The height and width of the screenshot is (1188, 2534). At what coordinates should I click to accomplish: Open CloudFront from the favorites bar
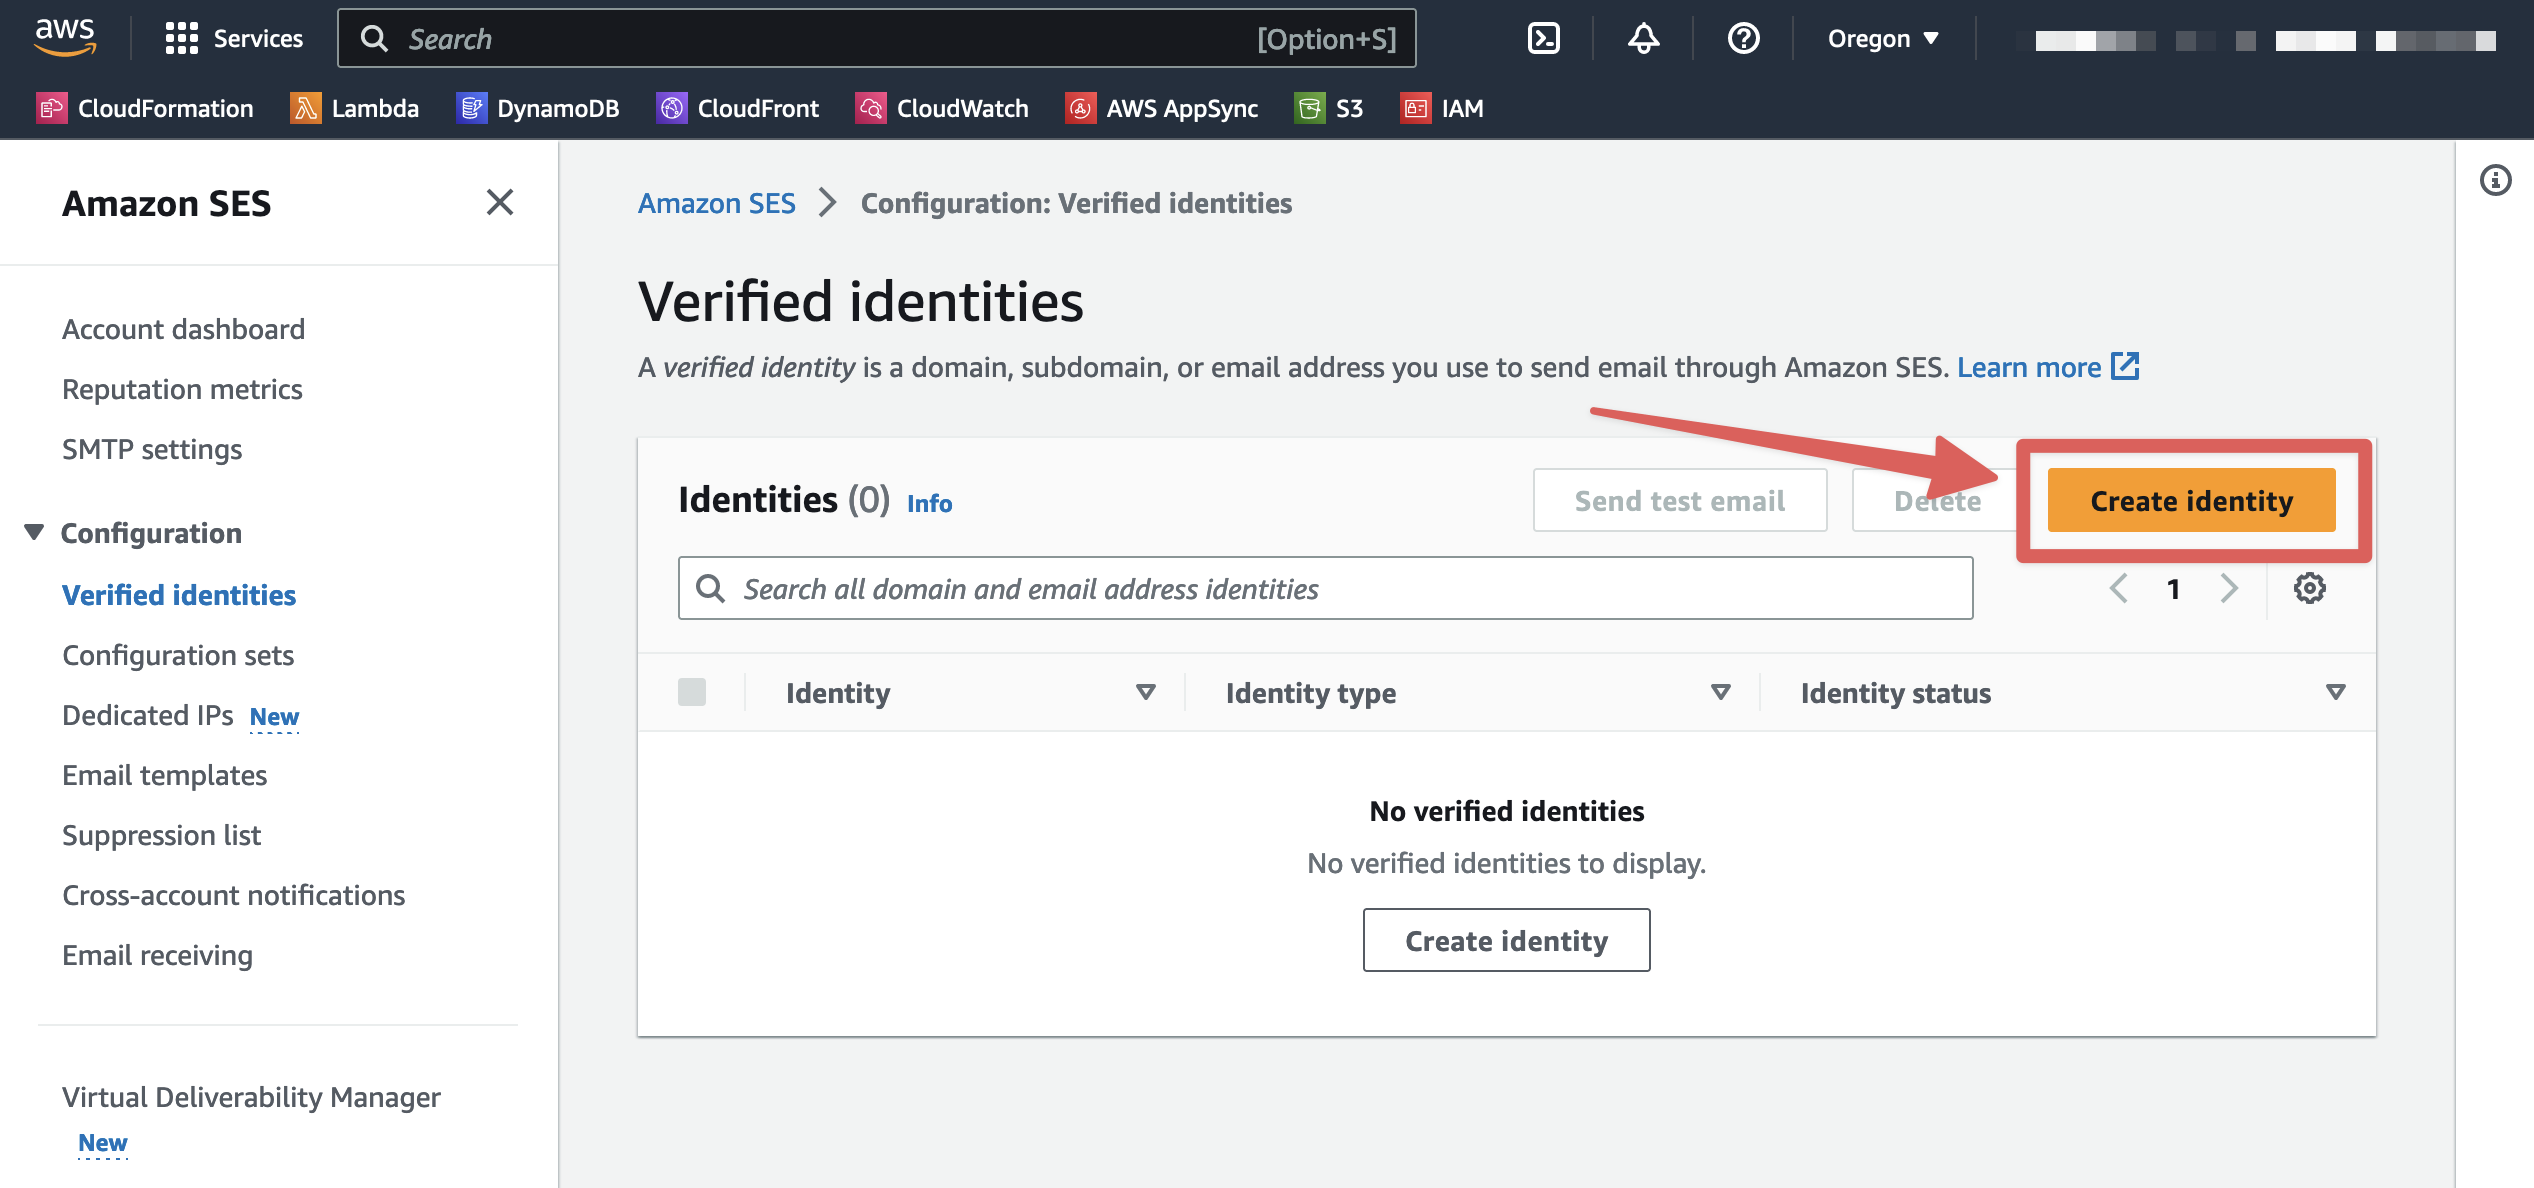pyautogui.click(x=737, y=108)
